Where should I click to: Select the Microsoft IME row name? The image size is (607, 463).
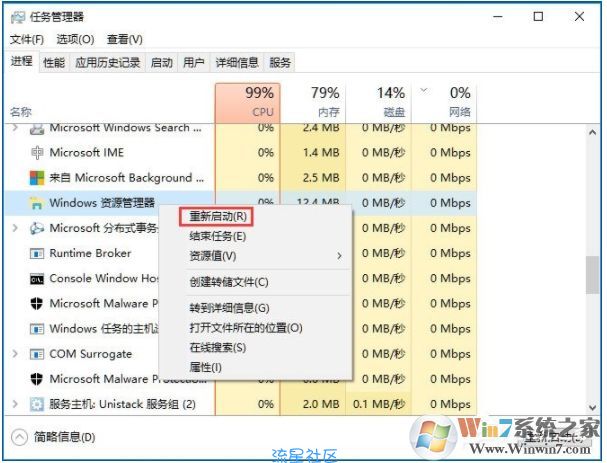(x=87, y=153)
